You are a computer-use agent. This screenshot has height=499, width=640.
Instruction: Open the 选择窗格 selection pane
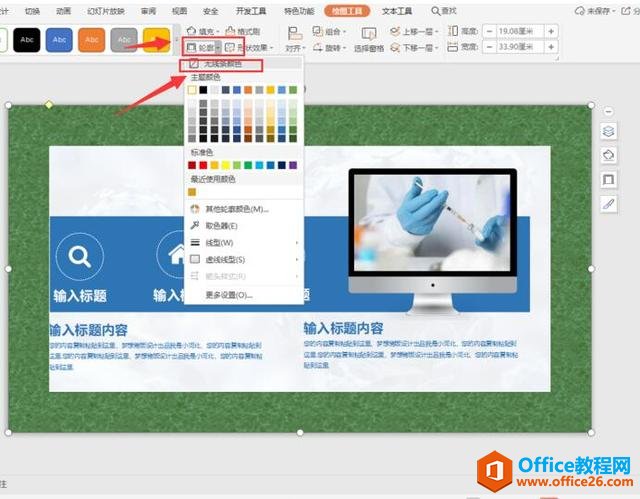(369, 40)
